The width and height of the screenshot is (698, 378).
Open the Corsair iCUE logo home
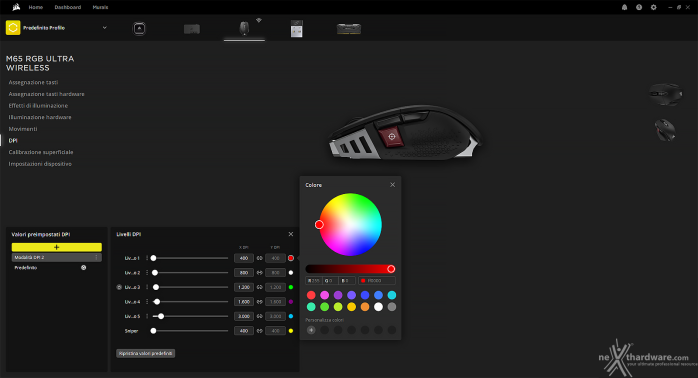16,7
